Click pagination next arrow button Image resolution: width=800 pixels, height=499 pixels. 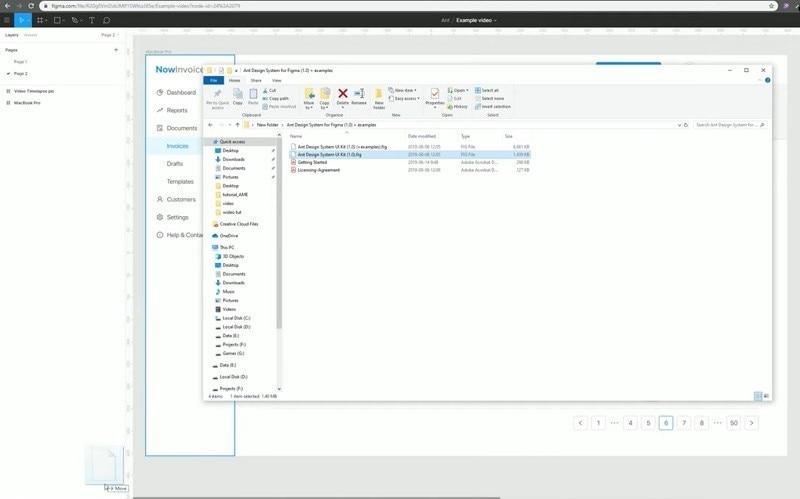click(752, 422)
